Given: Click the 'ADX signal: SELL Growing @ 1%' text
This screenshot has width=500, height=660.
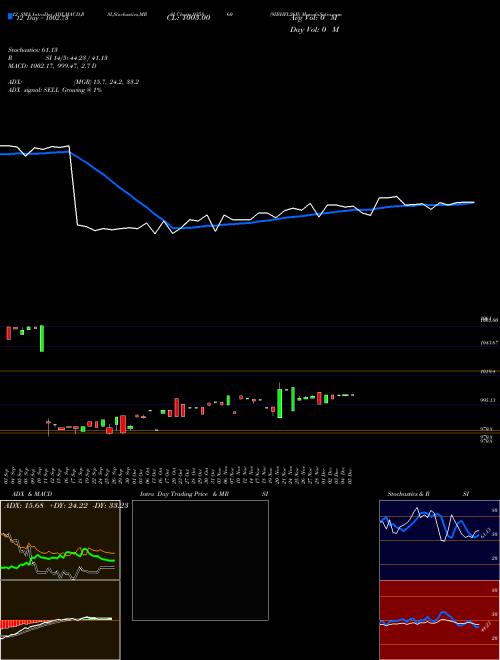Looking at the screenshot, I should (55, 90).
